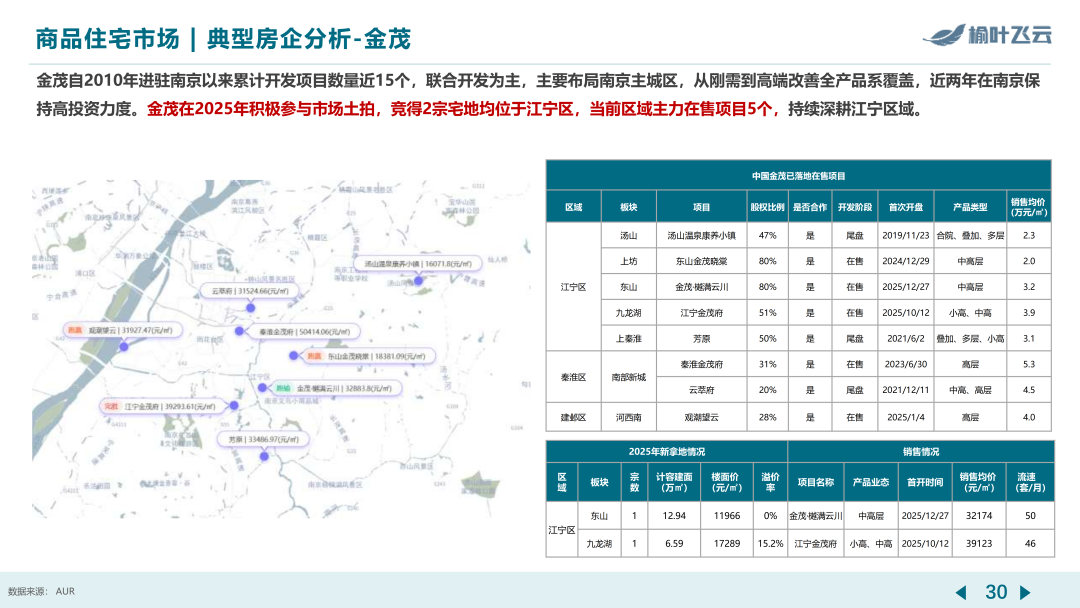Click the 河西南 block cell
Image resolution: width=1080 pixels, height=608 pixels.
point(628,417)
